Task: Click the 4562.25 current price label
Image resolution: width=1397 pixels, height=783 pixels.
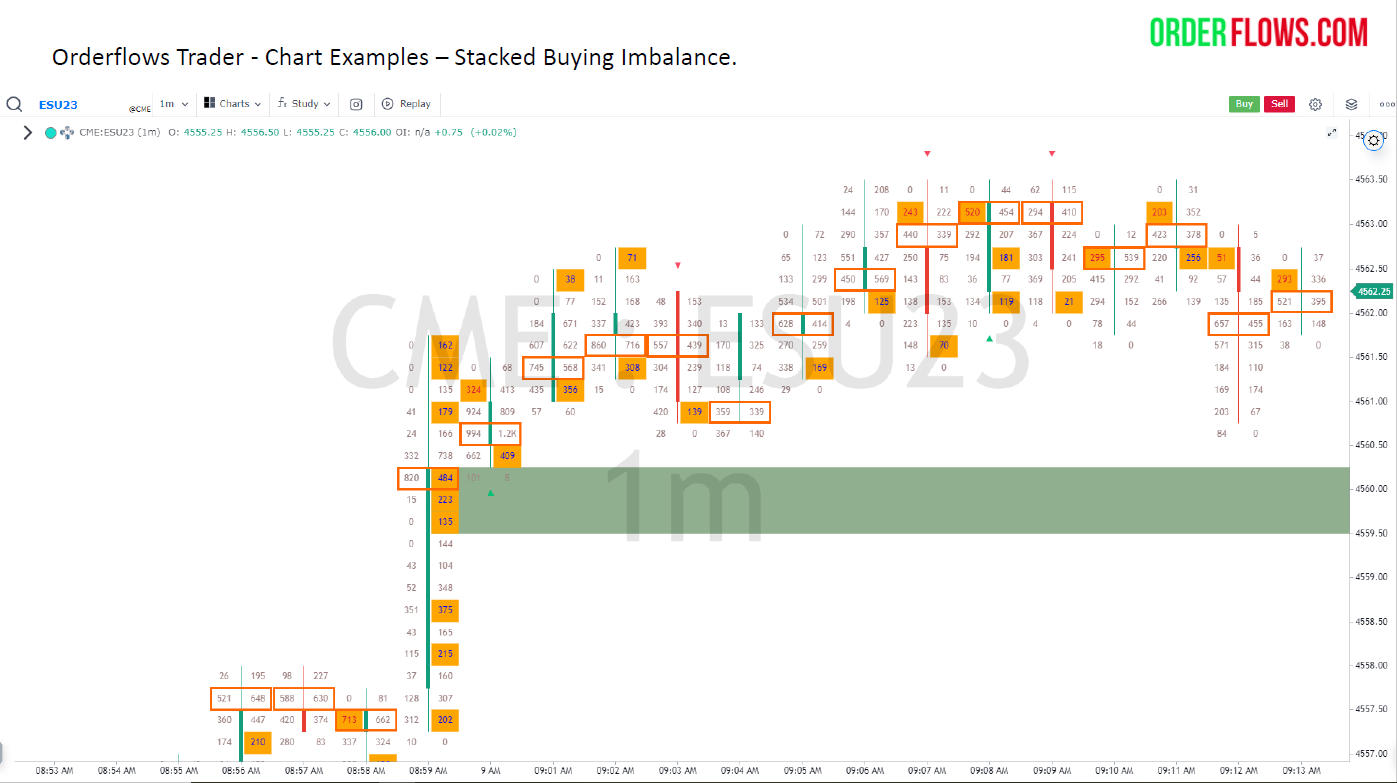Action: (x=1375, y=291)
